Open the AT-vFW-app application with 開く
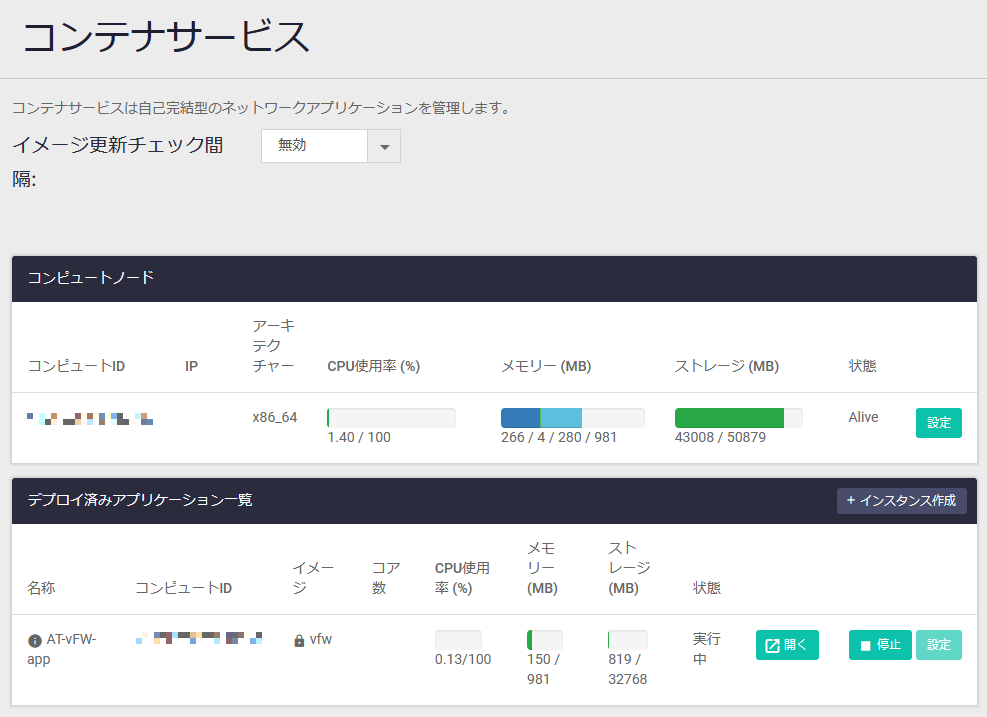 pos(787,645)
